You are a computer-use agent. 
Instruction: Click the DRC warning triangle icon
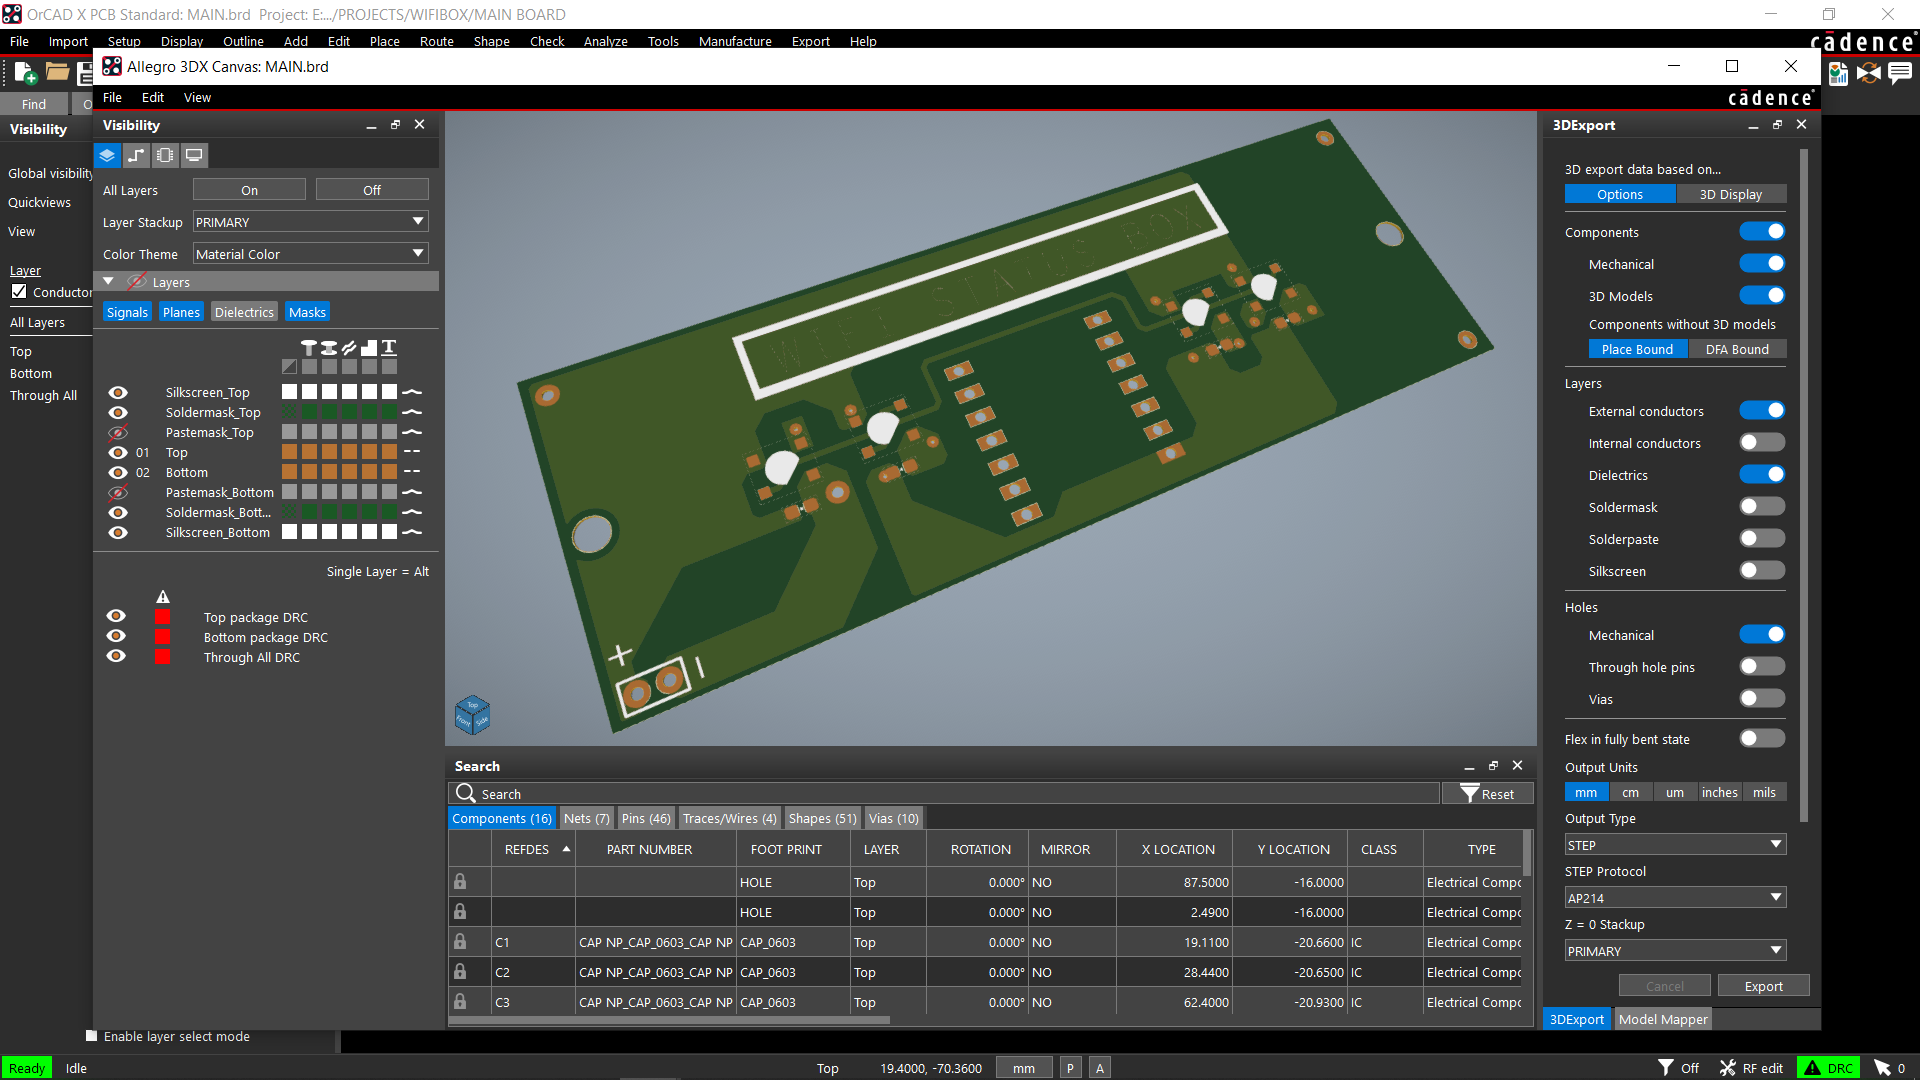[x=1812, y=1067]
